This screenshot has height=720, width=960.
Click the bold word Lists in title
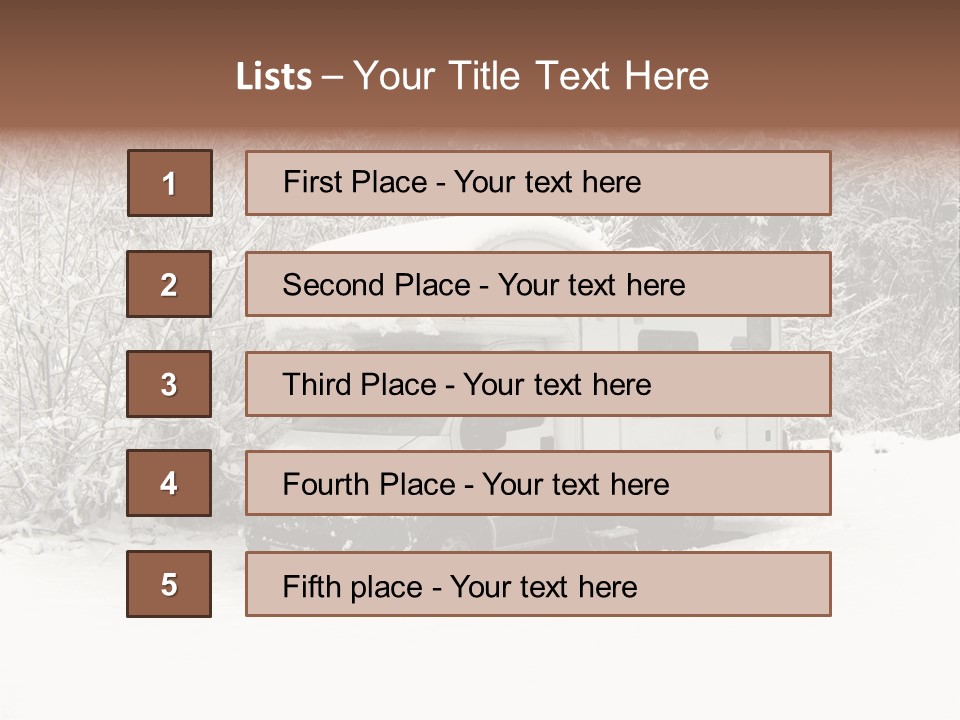[x=273, y=77]
